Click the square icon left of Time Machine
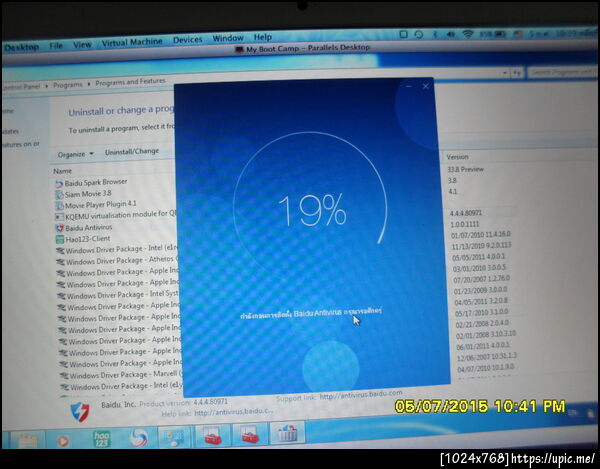This screenshot has height=469, width=600. [x=403, y=34]
